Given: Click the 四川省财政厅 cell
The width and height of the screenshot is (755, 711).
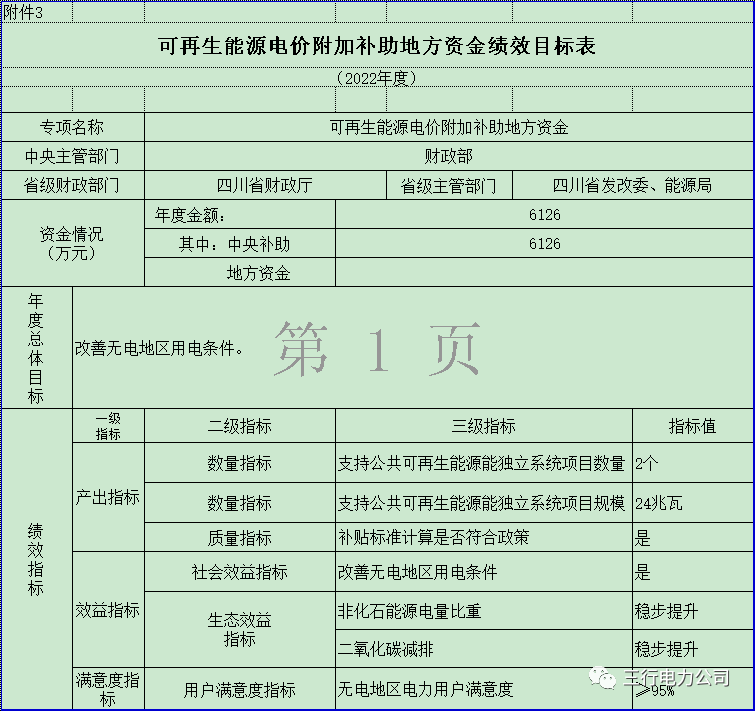Looking at the screenshot, I should click(x=264, y=186).
